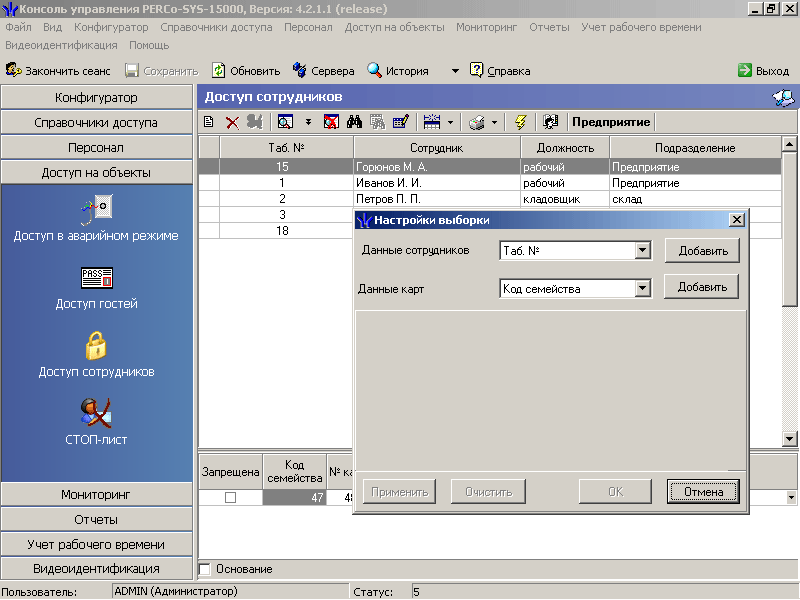Click Добавить next to Данные сотрудников

(x=703, y=251)
